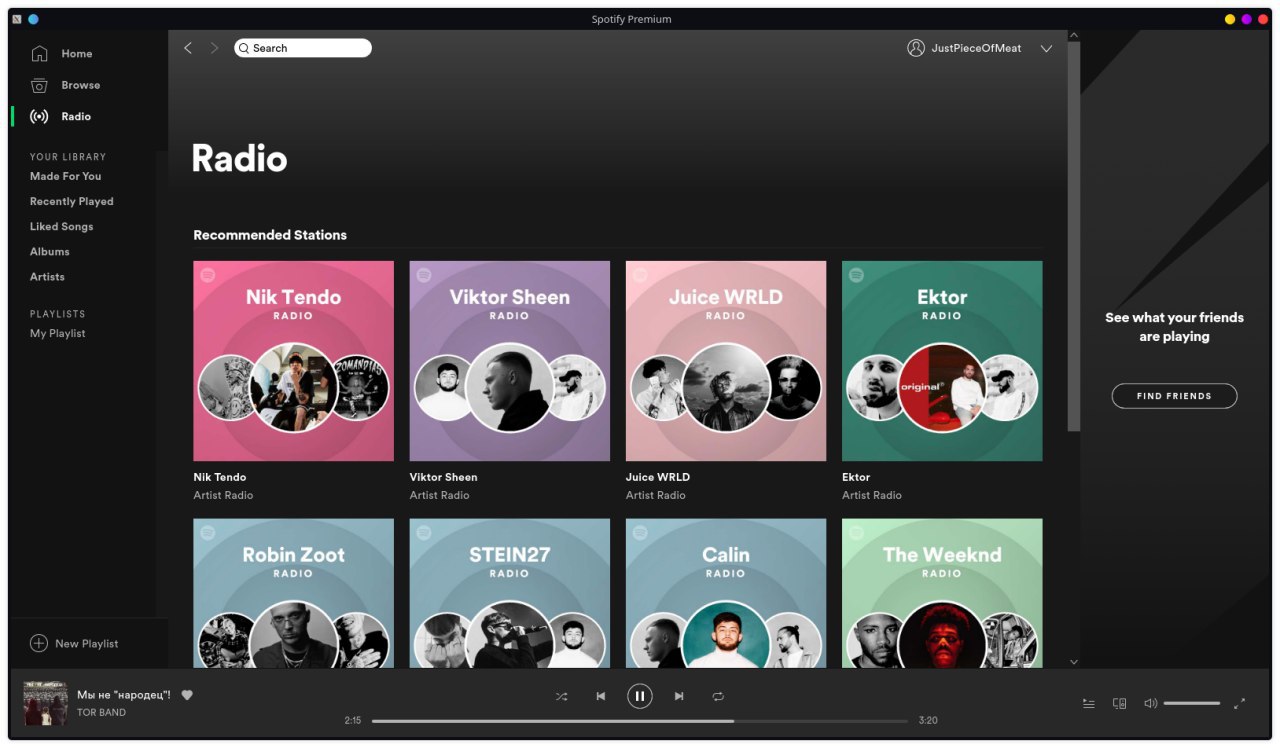The width and height of the screenshot is (1280, 748).
Task: Seek within the song progress bar
Action: [640, 721]
